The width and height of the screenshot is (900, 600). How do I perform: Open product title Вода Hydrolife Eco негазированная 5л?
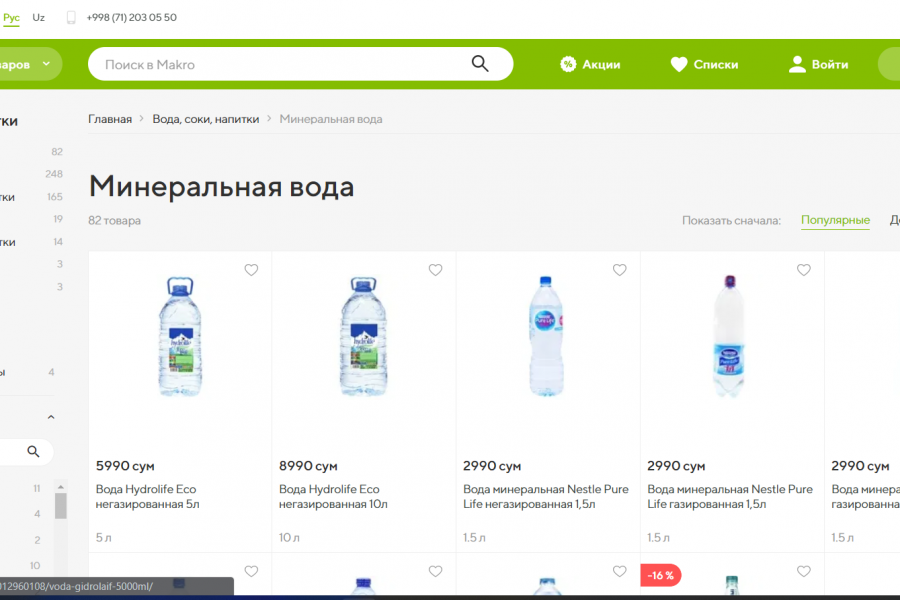pyautogui.click(x=148, y=497)
